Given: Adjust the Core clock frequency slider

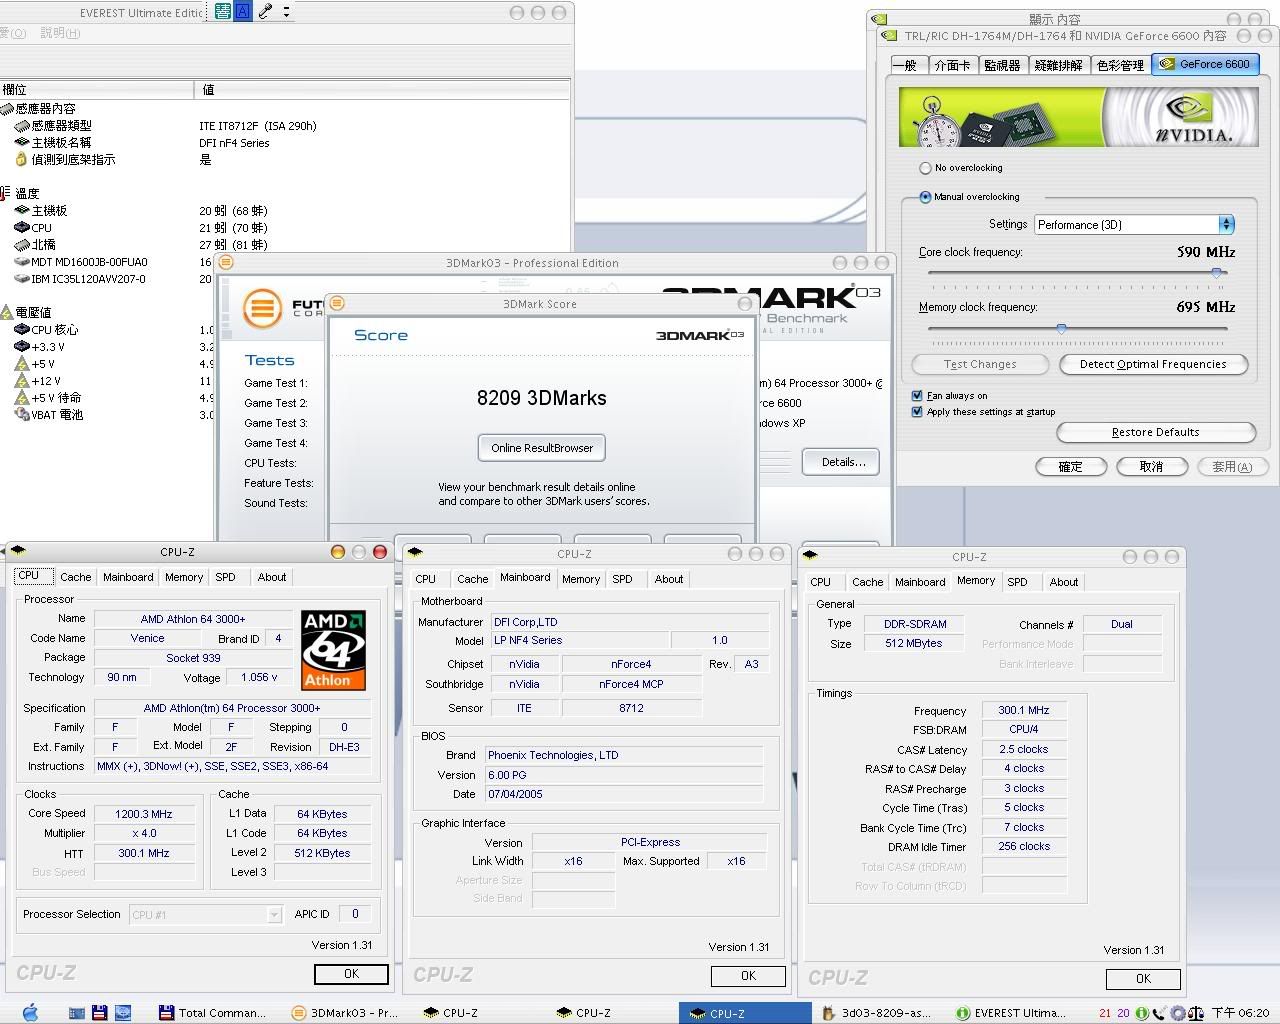Looking at the screenshot, I should click(x=1216, y=272).
